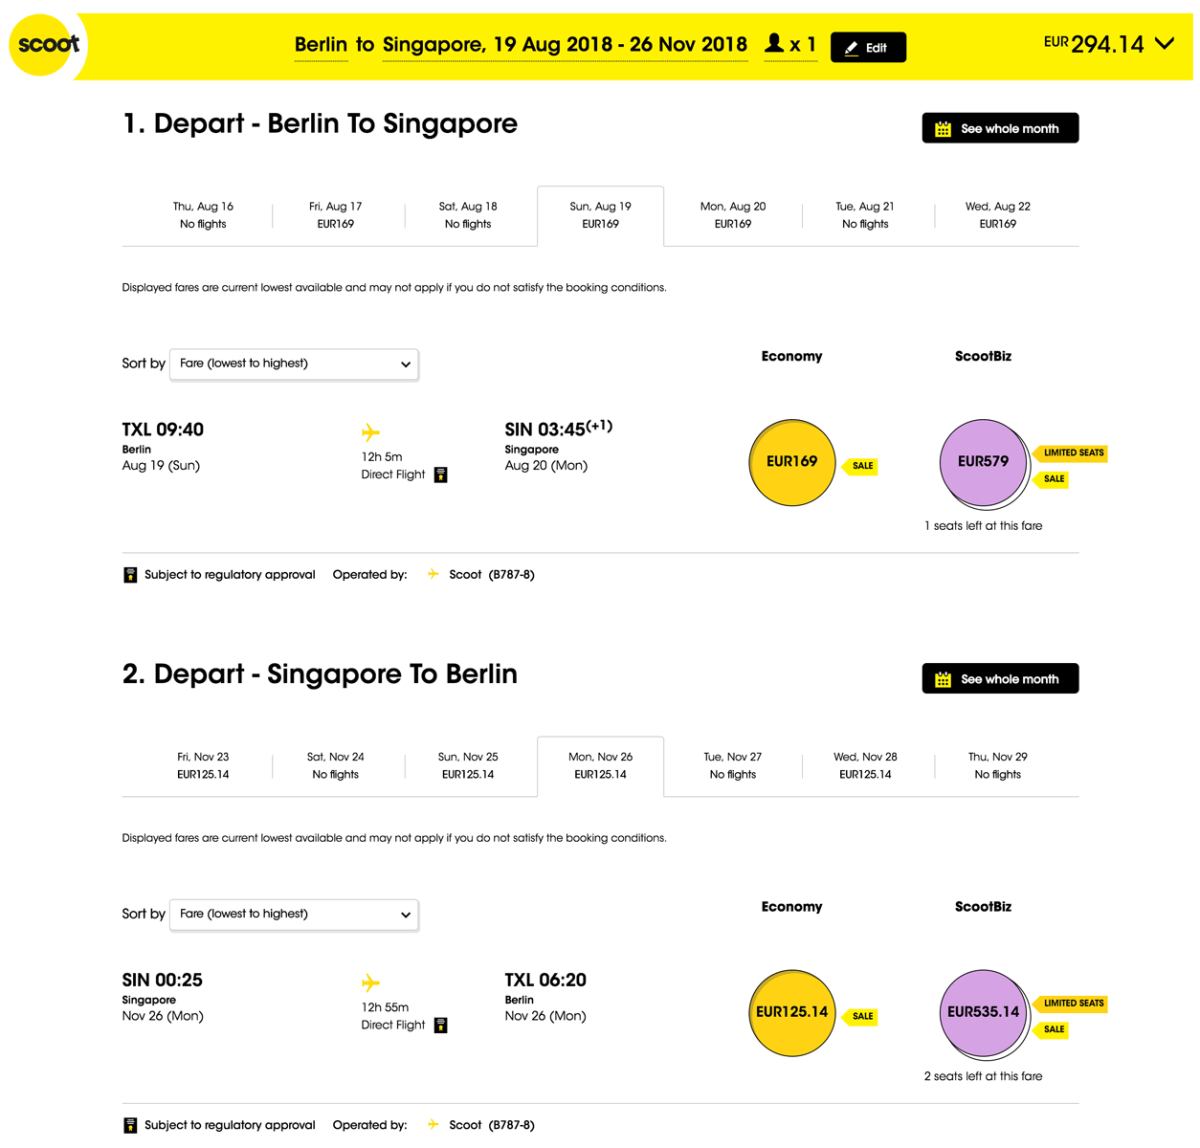Select the Mon, Aug 20 date tab

coord(733,215)
